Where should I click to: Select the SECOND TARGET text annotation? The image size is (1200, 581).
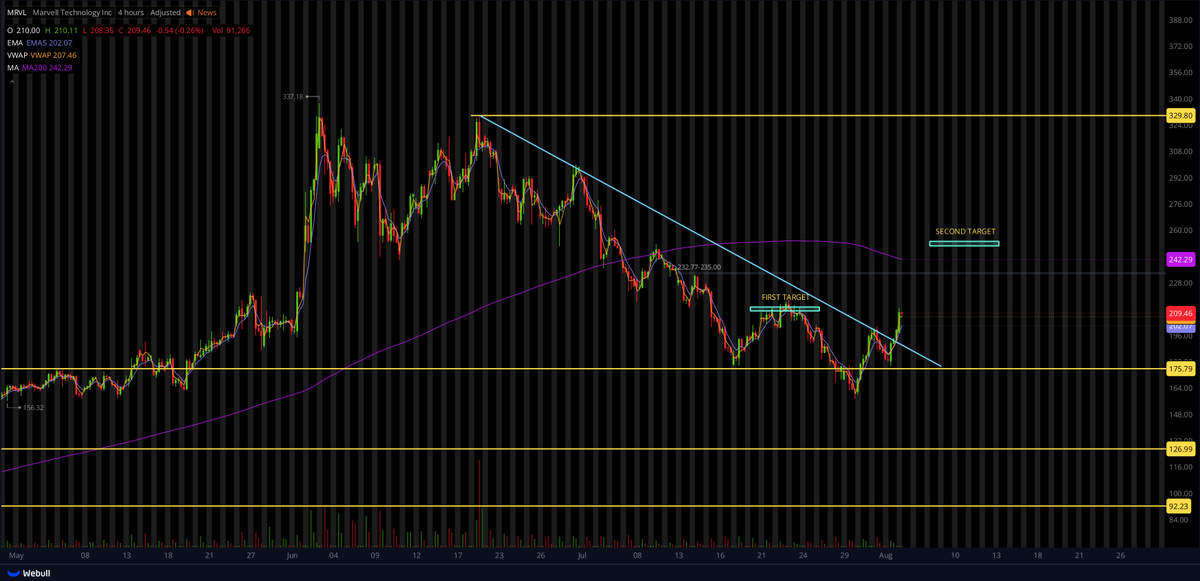(x=965, y=231)
